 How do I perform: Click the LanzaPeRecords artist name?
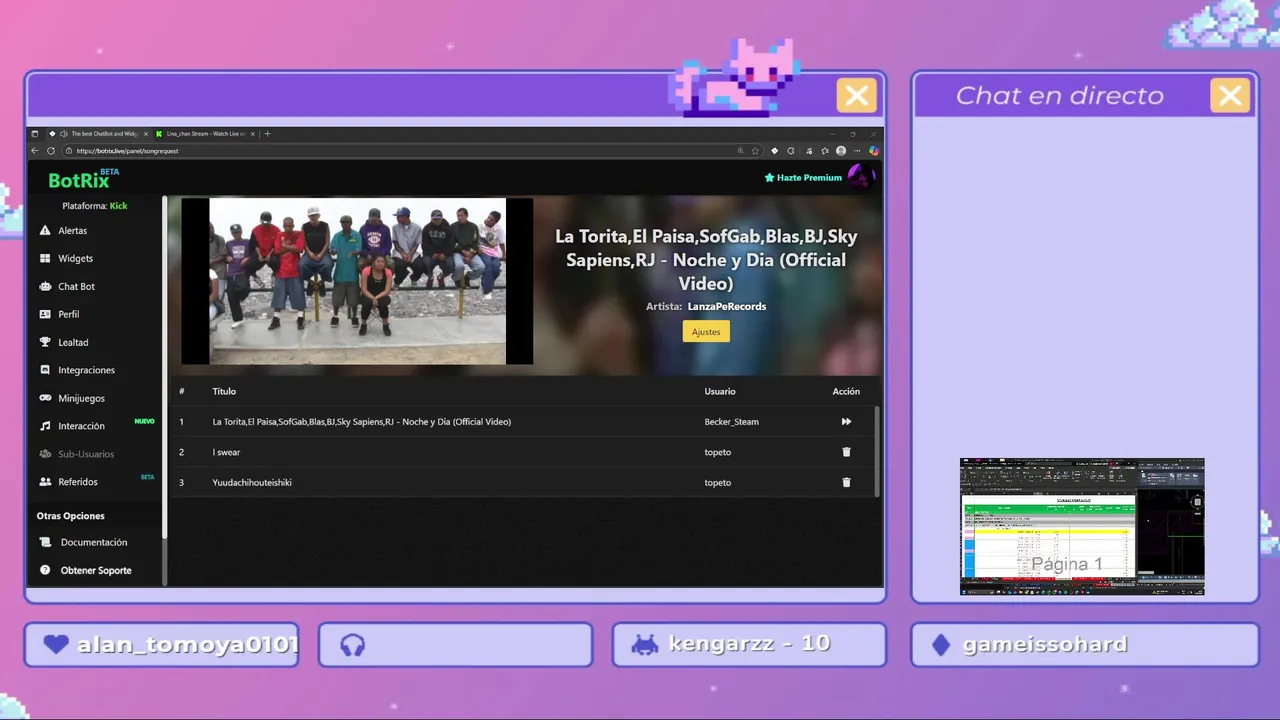point(727,306)
